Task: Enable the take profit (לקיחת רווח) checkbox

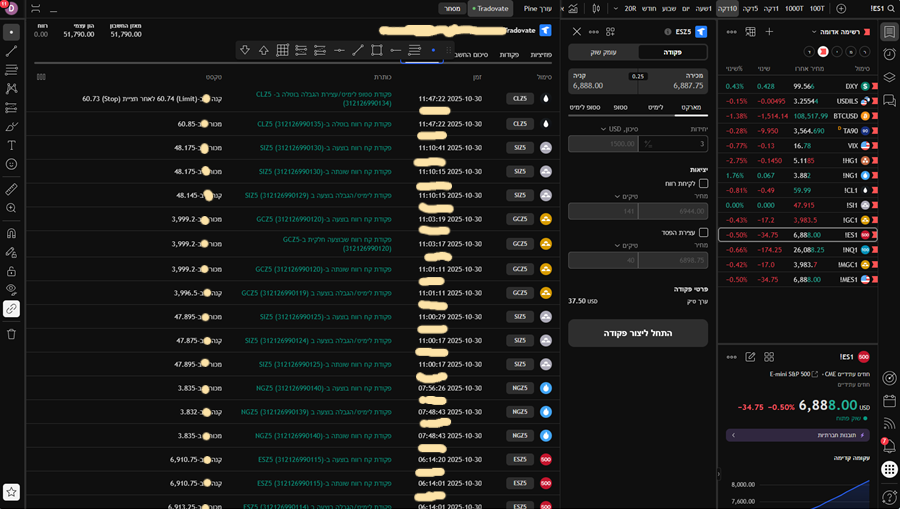Action: click(x=703, y=184)
